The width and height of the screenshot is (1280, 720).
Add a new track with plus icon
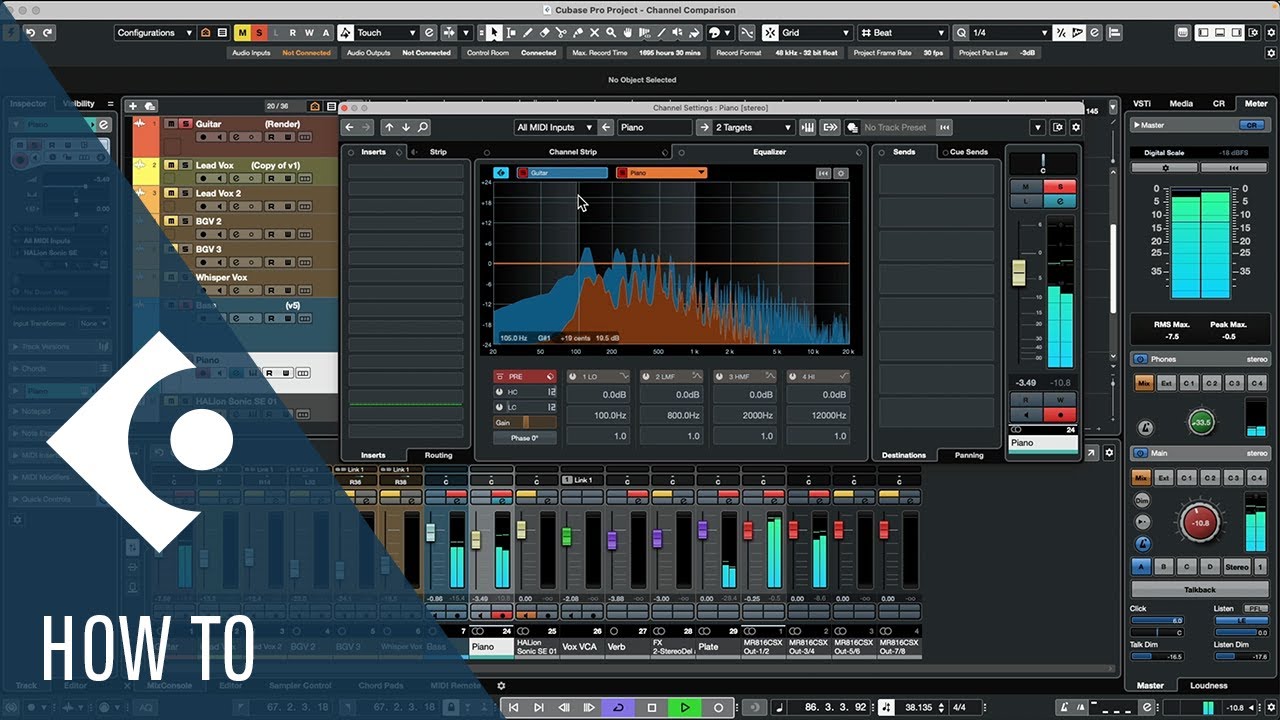coord(133,106)
